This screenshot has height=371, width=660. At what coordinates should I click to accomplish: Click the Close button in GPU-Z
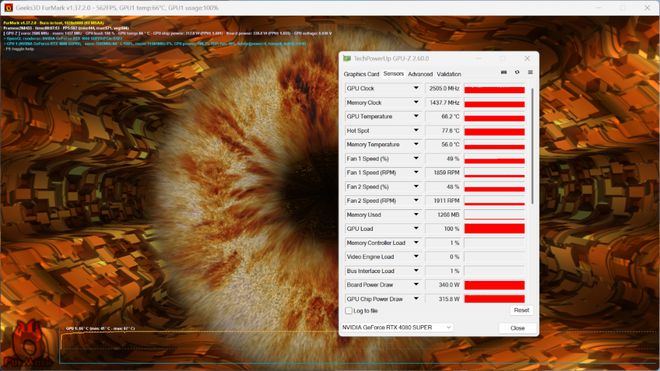click(517, 328)
